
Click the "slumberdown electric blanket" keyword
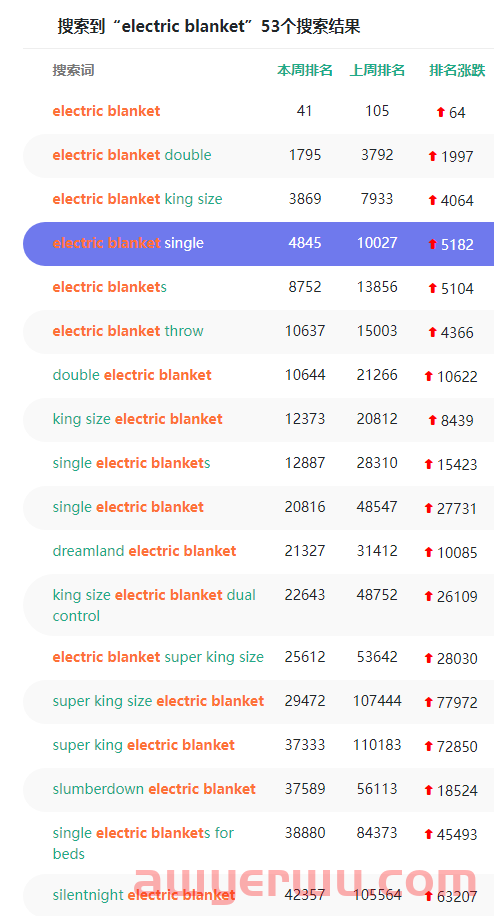click(154, 789)
